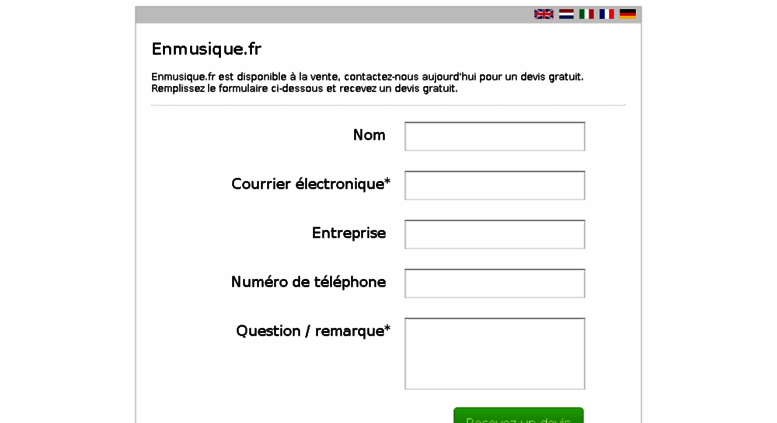777x423 pixels.
Task: Click the Courrier électronique* label
Action: [x=311, y=184]
